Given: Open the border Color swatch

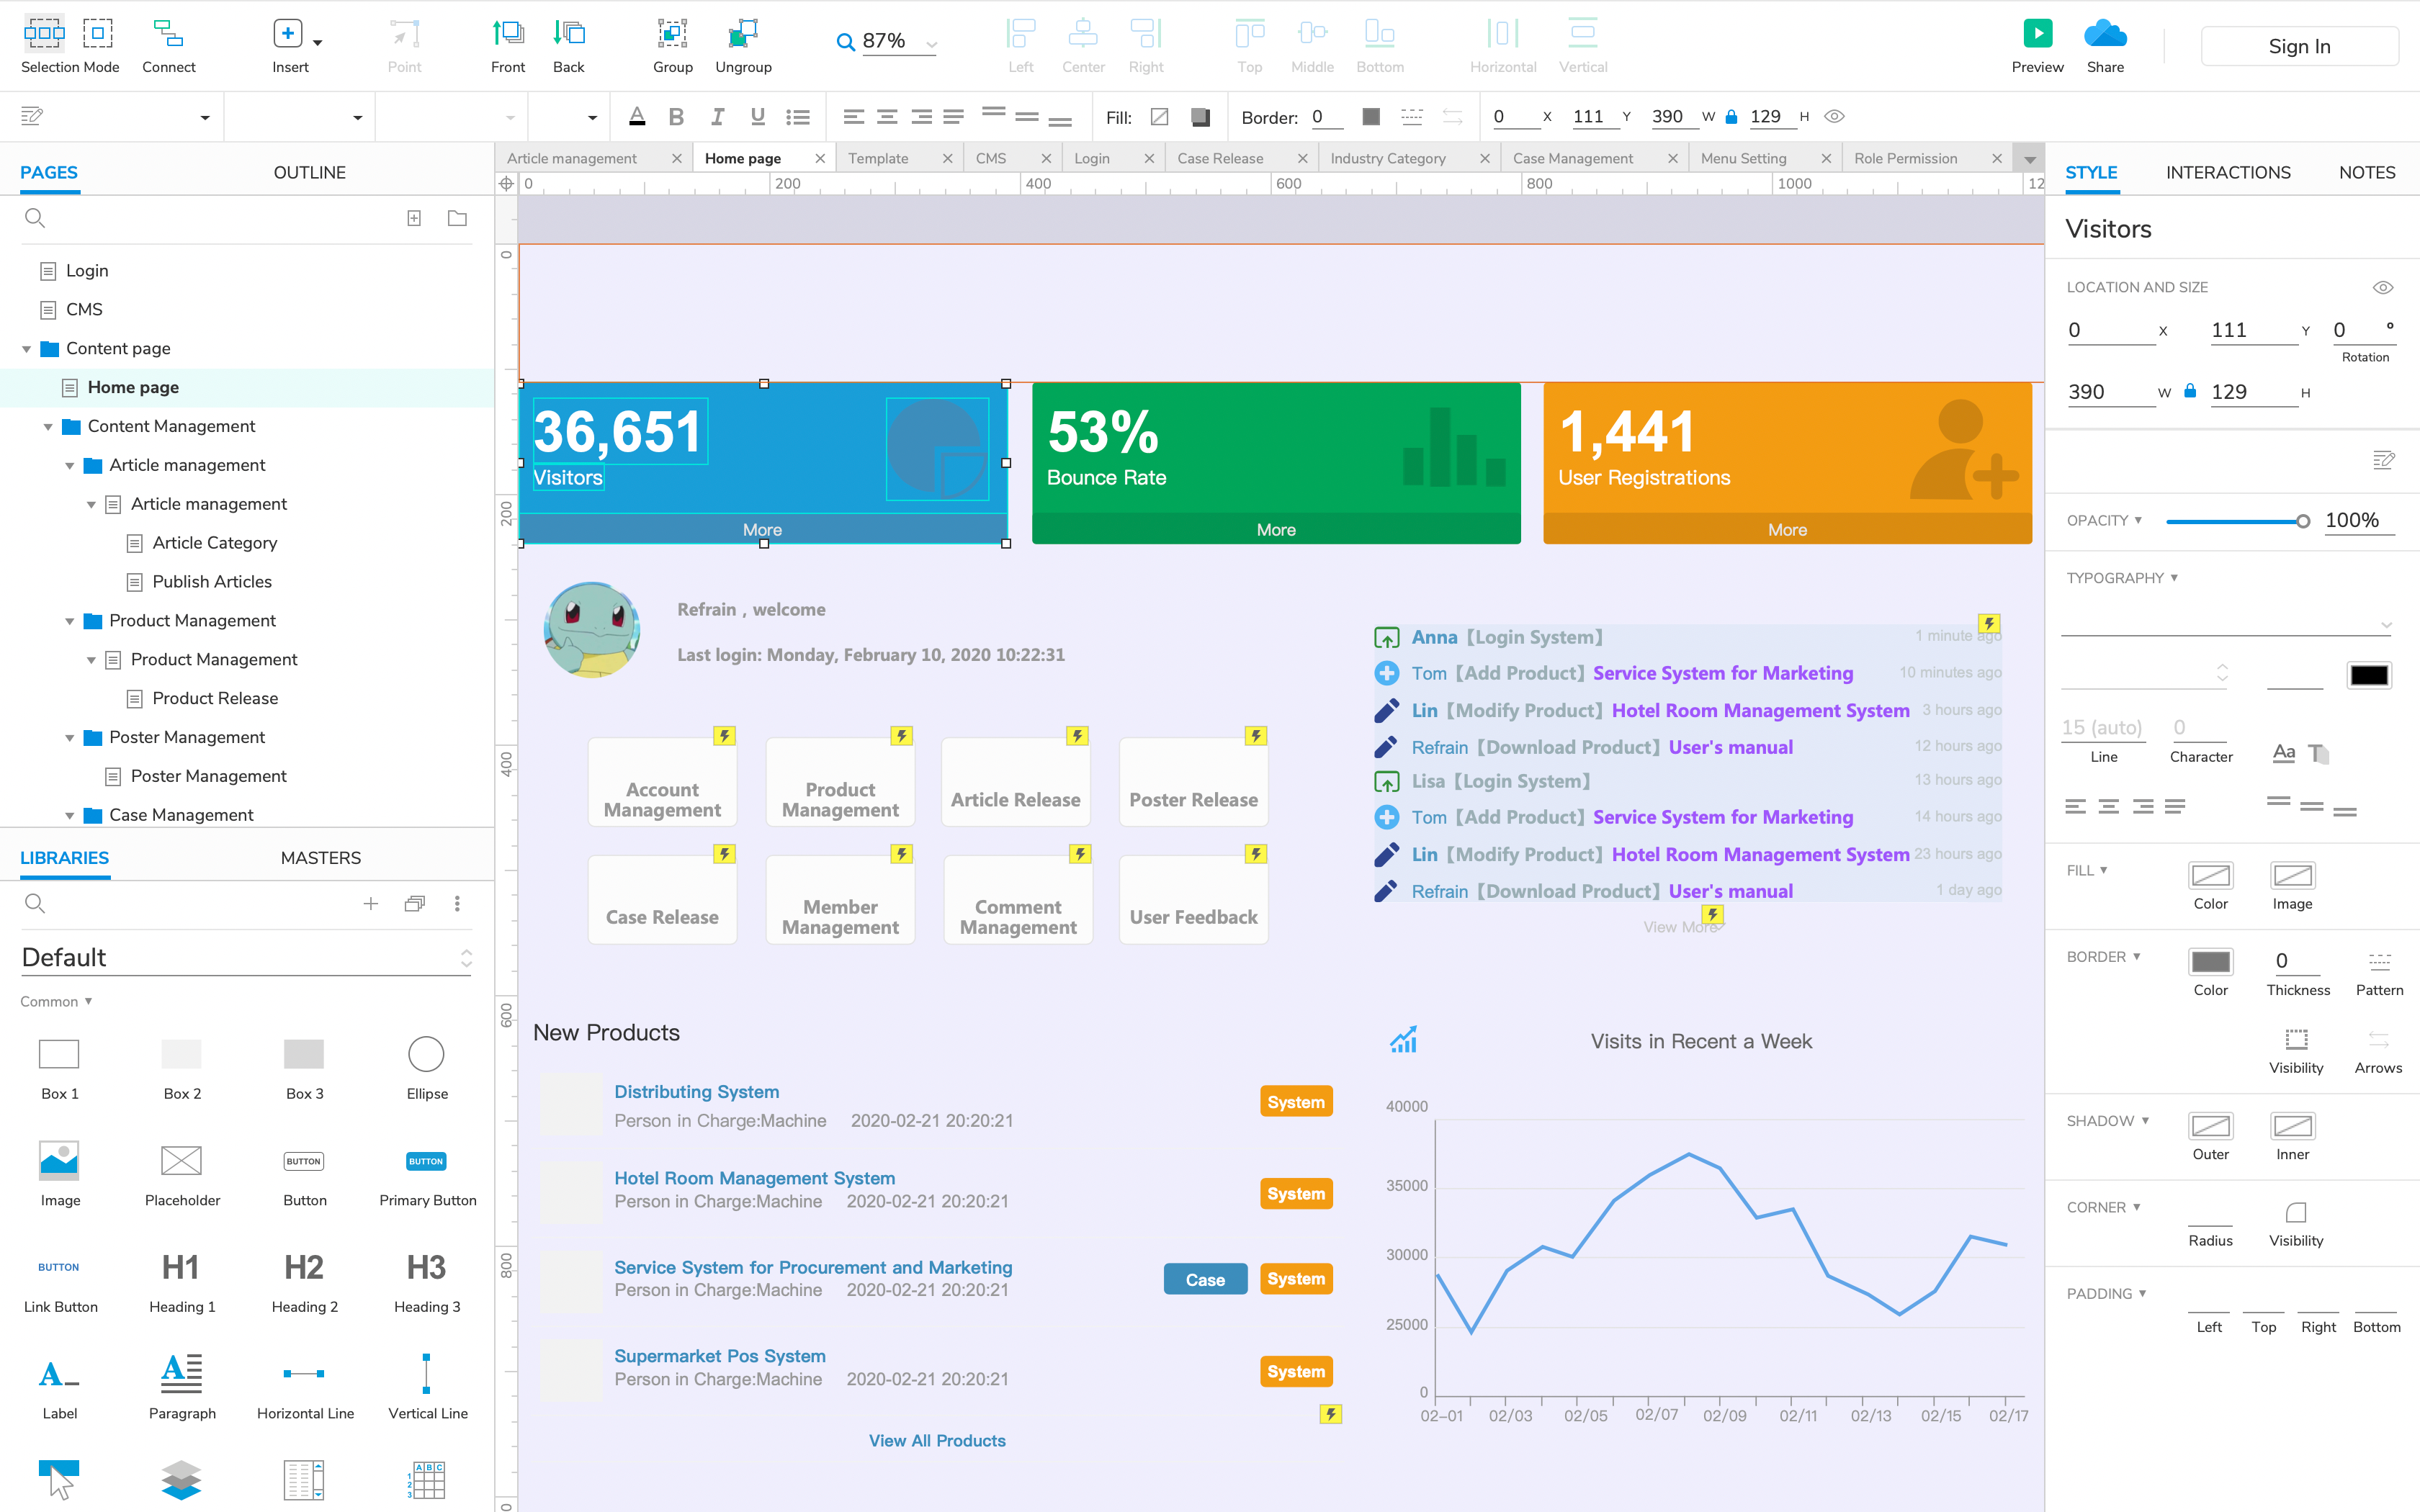Looking at the screenshot, I should coord(2210,962).
